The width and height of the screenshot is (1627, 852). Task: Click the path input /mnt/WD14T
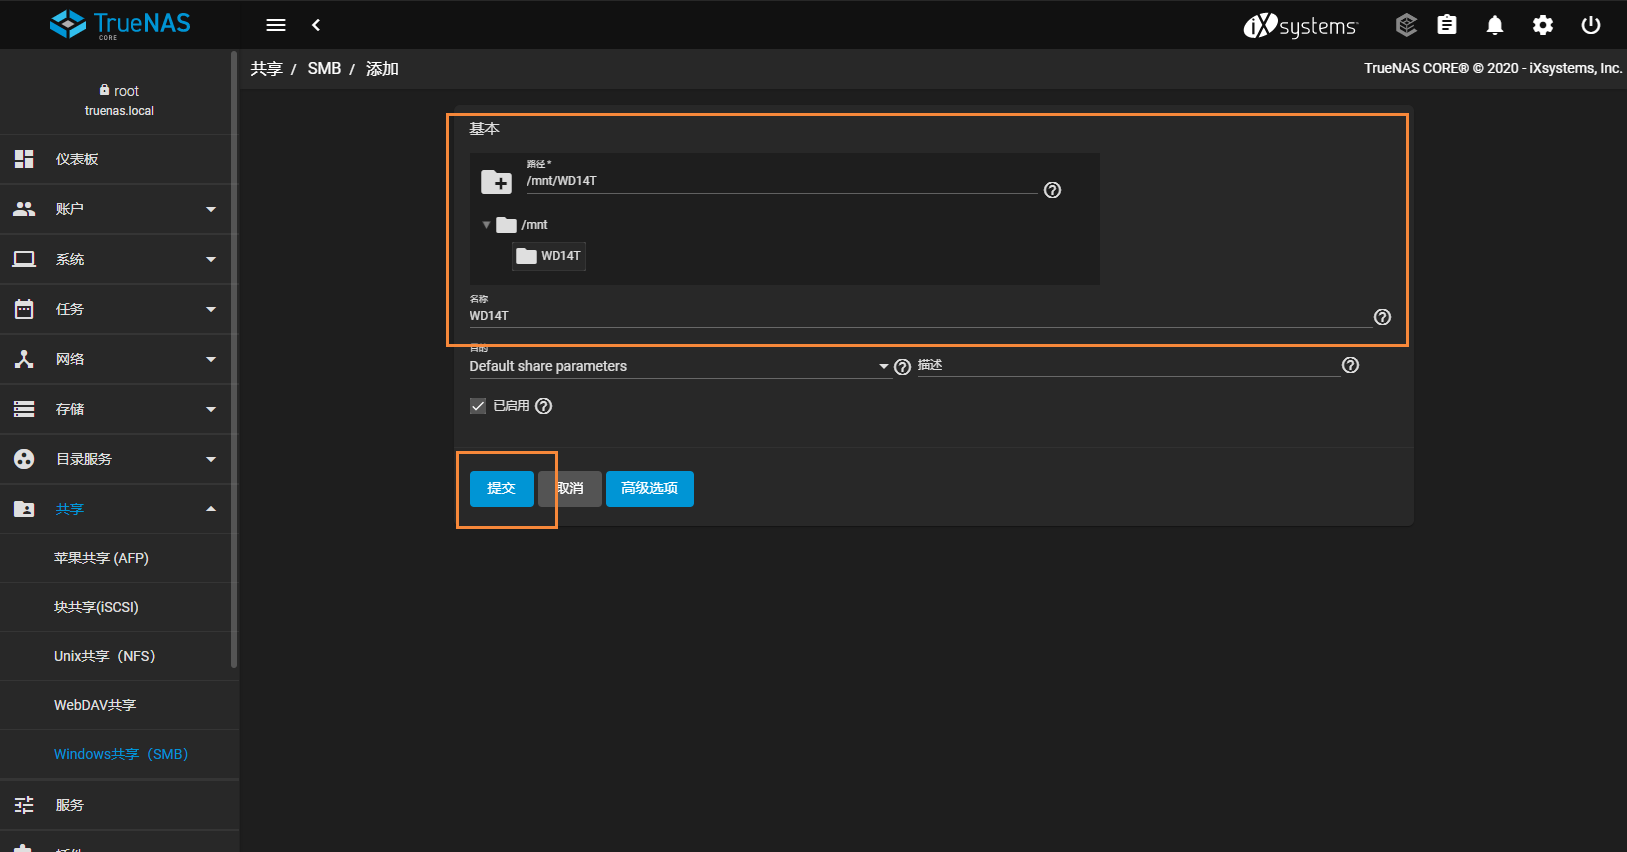coord(781,181)
